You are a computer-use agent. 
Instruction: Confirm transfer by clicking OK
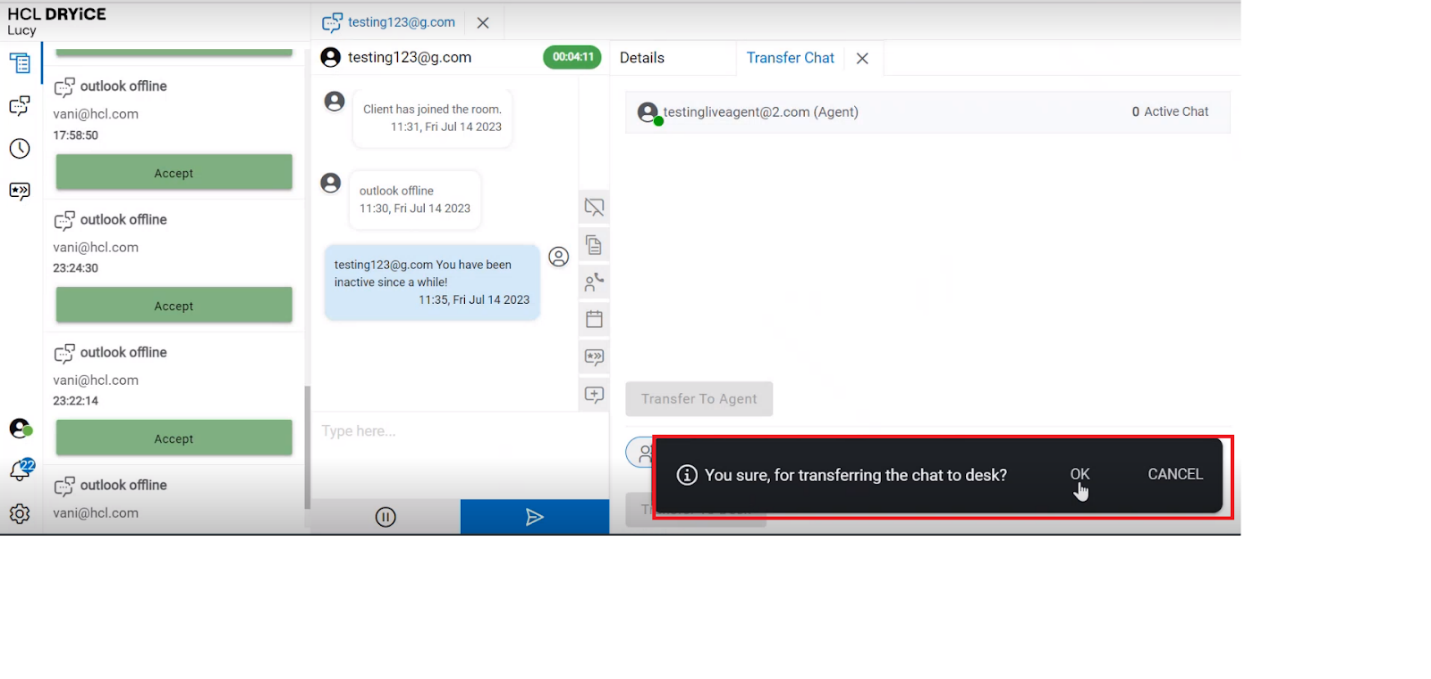1079,475
